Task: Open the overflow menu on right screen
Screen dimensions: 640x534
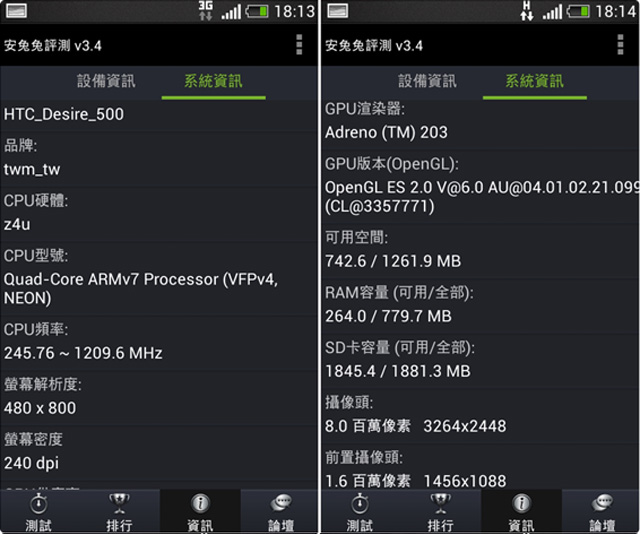Action: [x=620, y=44]
